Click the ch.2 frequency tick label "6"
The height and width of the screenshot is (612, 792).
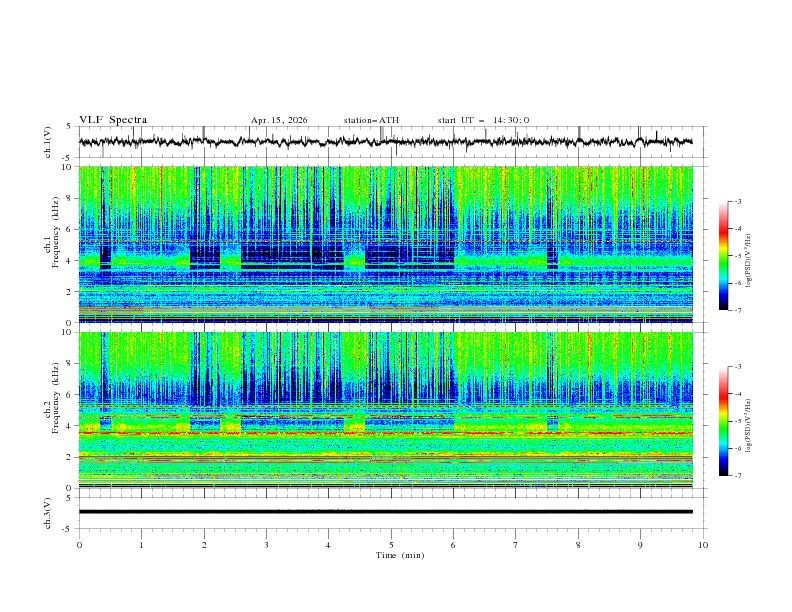(x=69, y=395)
